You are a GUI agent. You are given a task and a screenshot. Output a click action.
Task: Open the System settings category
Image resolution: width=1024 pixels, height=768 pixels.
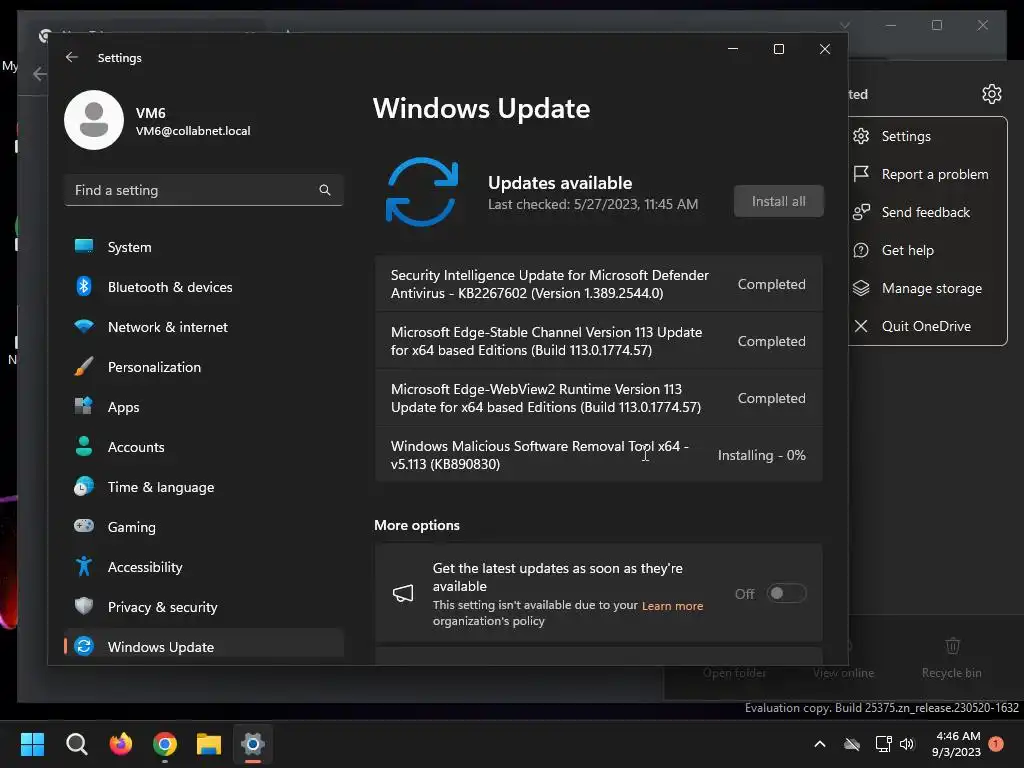point(204,247)
